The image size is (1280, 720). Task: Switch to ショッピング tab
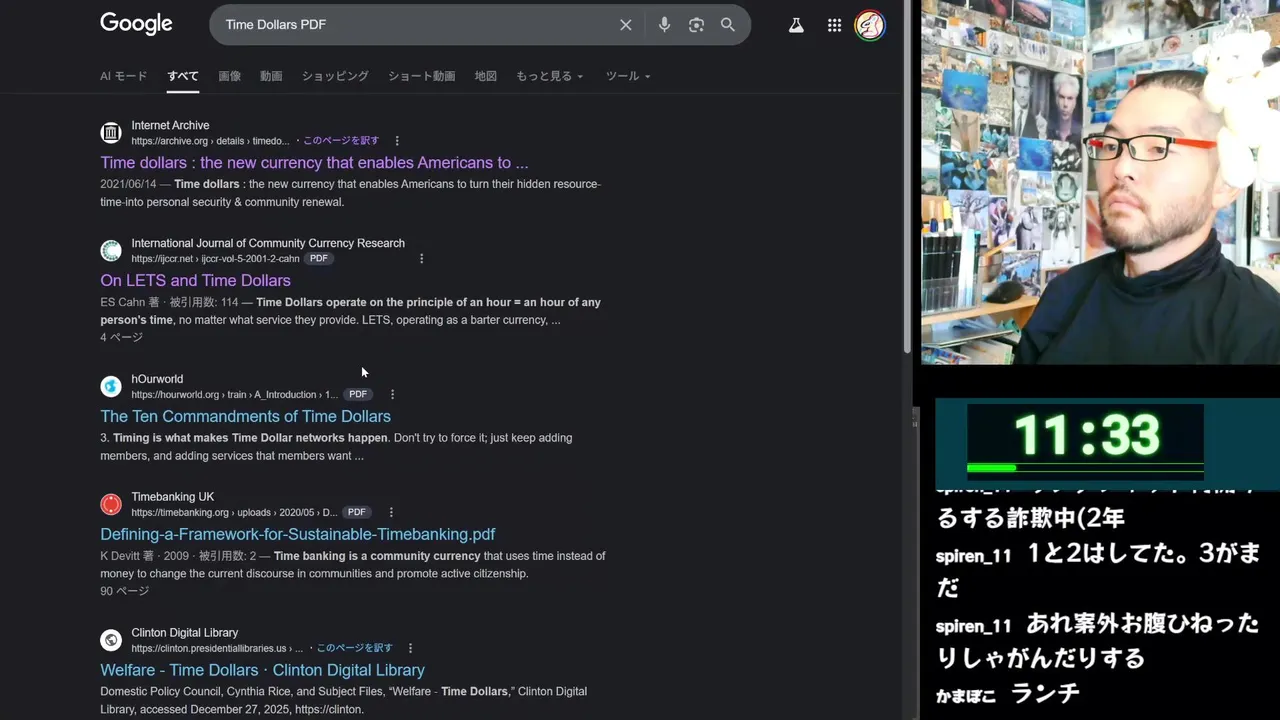pos(335,76)
